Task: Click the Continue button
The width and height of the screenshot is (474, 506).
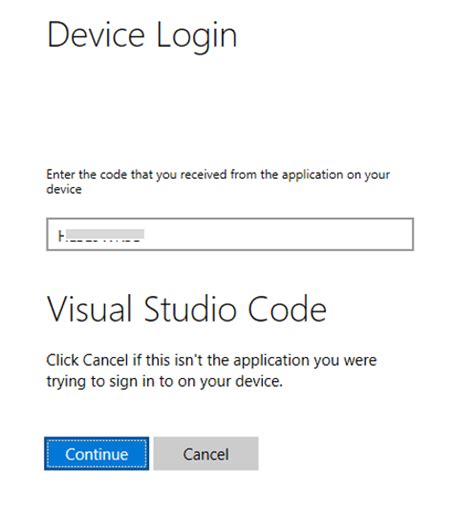Action: [96, 454]
